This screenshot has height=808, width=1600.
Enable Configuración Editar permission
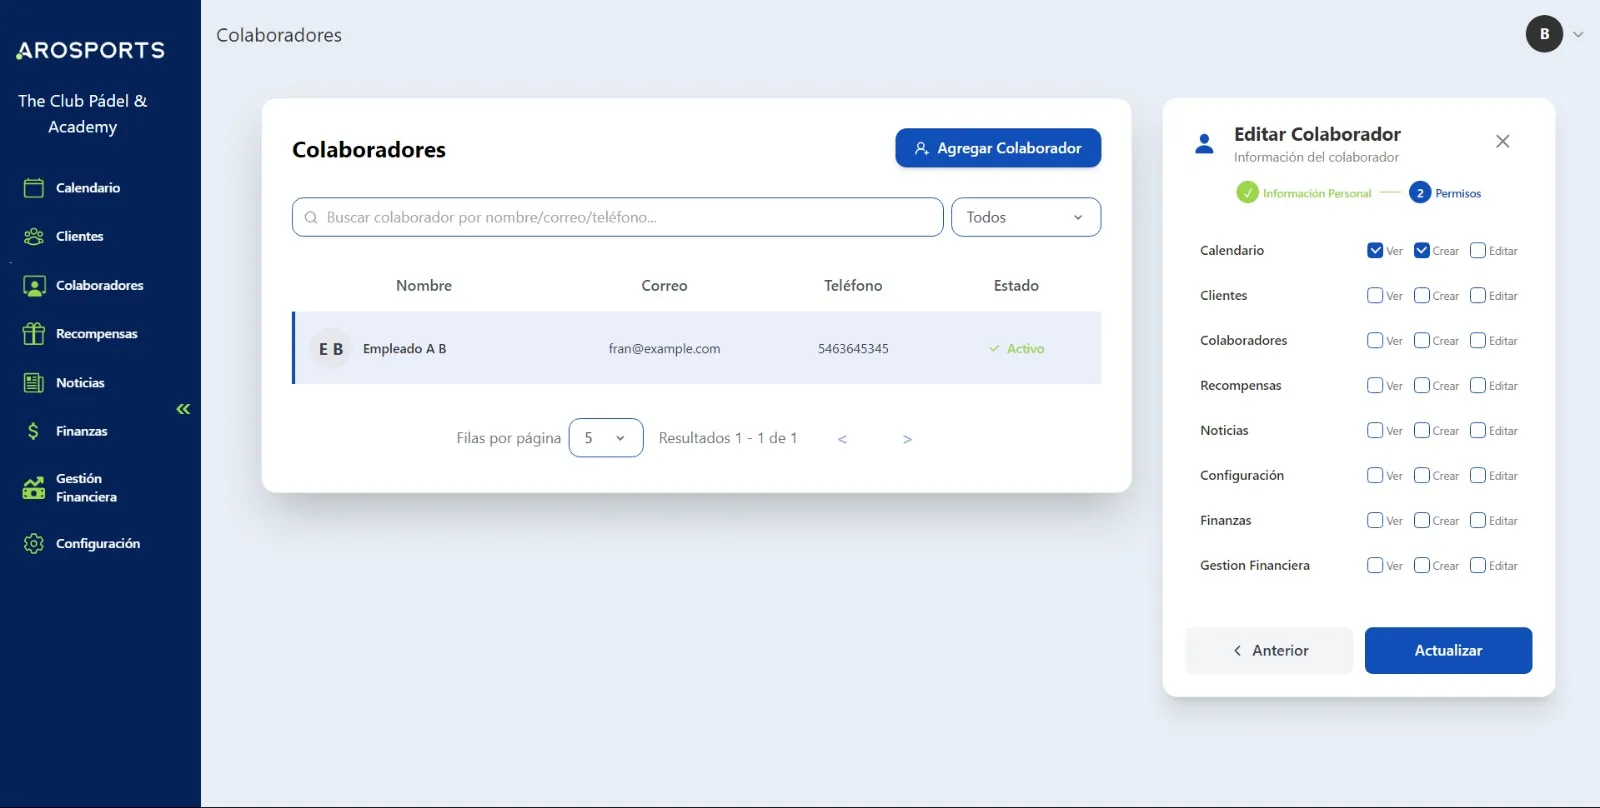tap(1478, 475)
